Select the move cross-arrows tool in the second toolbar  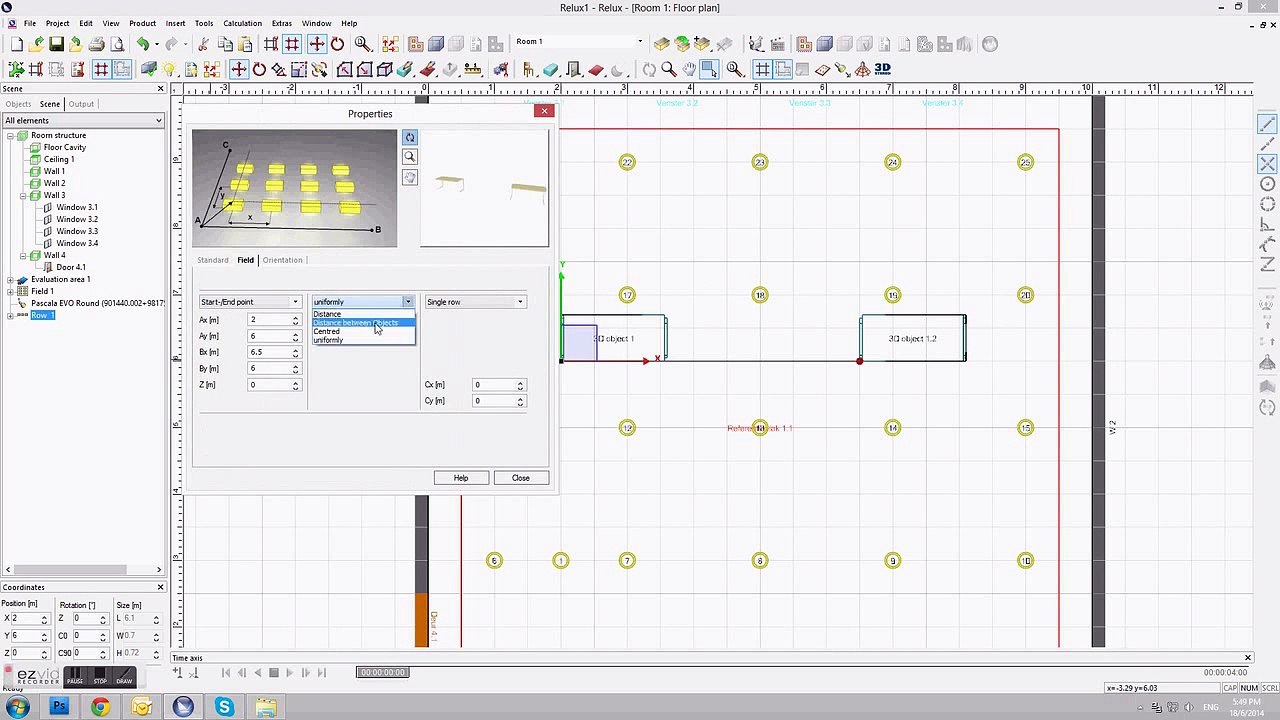click(x=238, y=69)
